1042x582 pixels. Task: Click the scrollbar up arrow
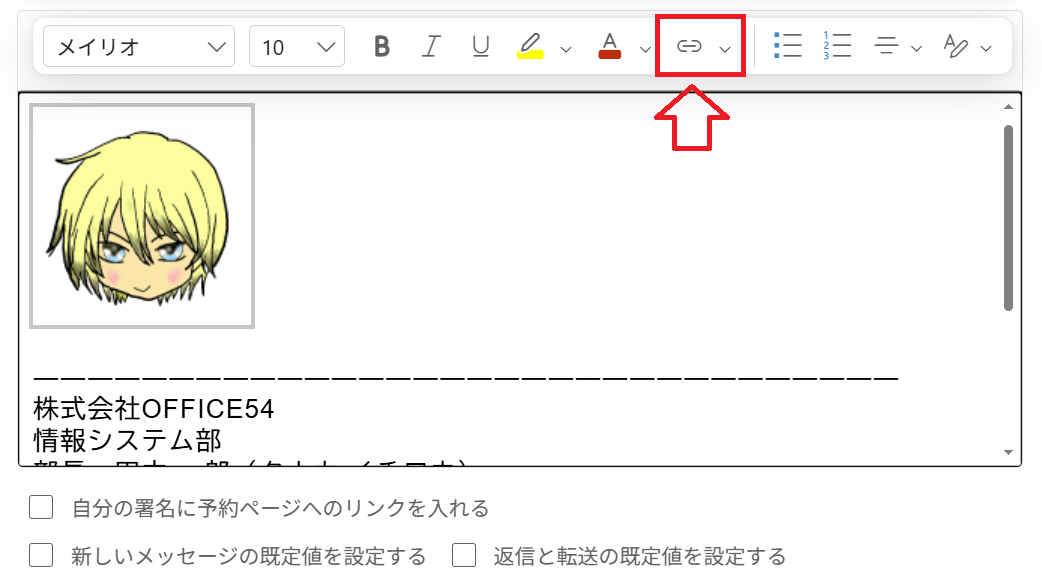(1008, 106)
